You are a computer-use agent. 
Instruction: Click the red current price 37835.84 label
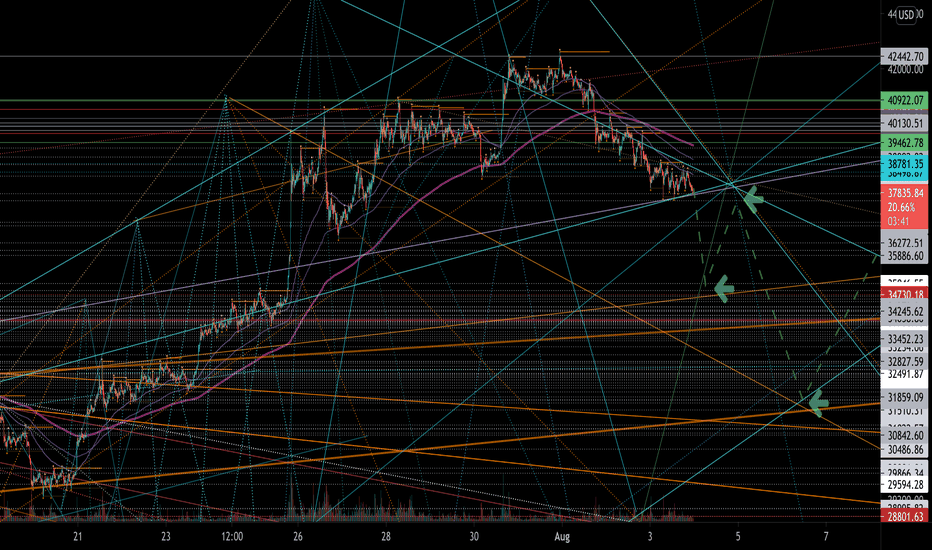pos(905,193)
